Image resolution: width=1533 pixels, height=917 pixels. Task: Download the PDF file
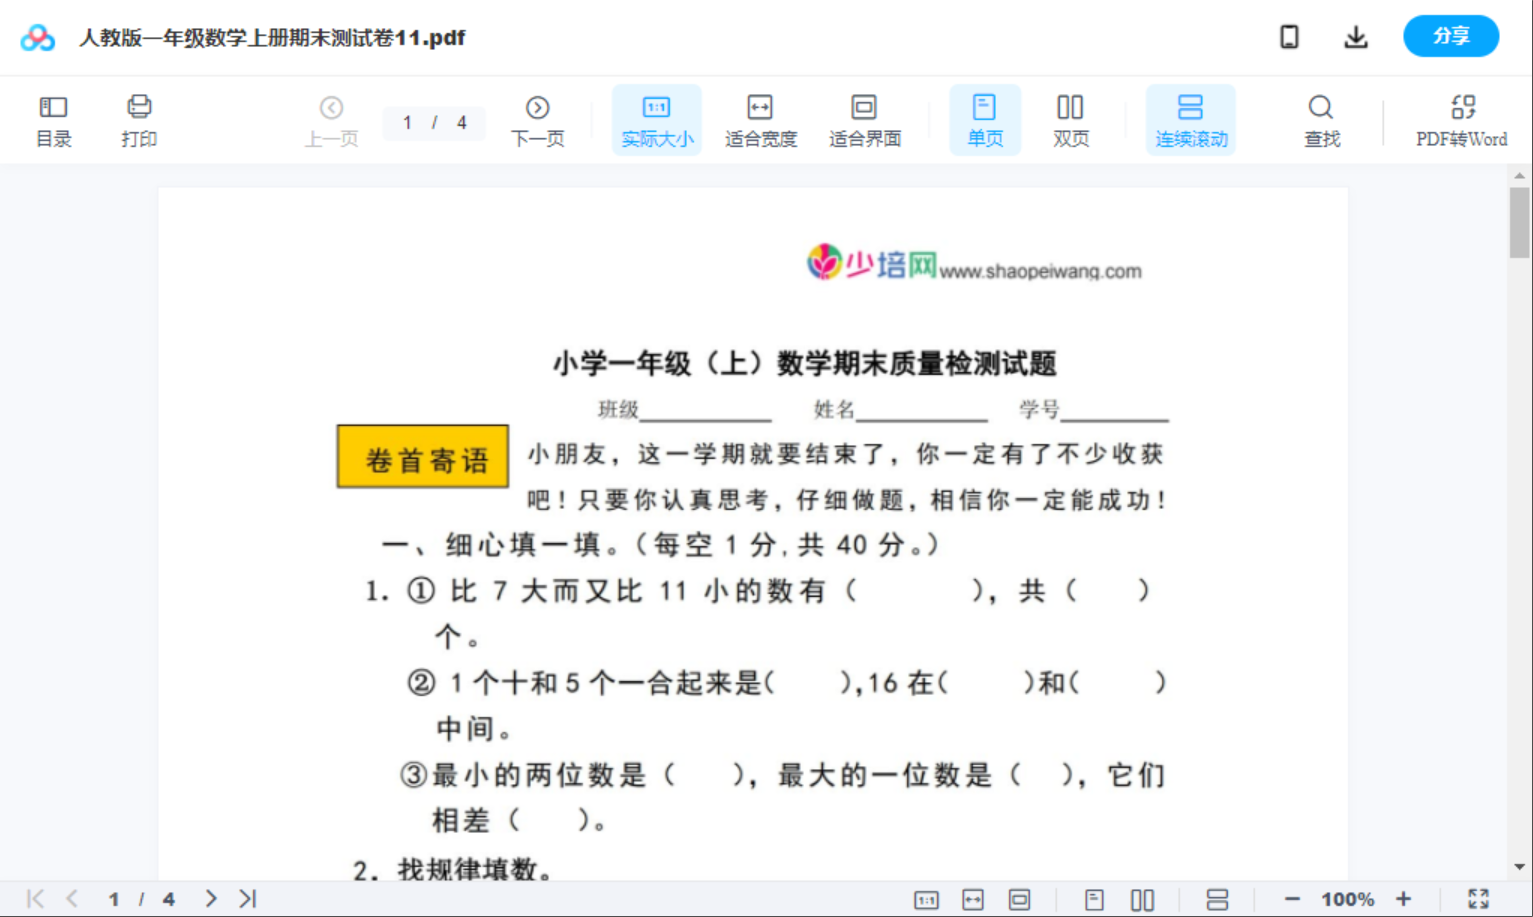[x=1356, y=36]
